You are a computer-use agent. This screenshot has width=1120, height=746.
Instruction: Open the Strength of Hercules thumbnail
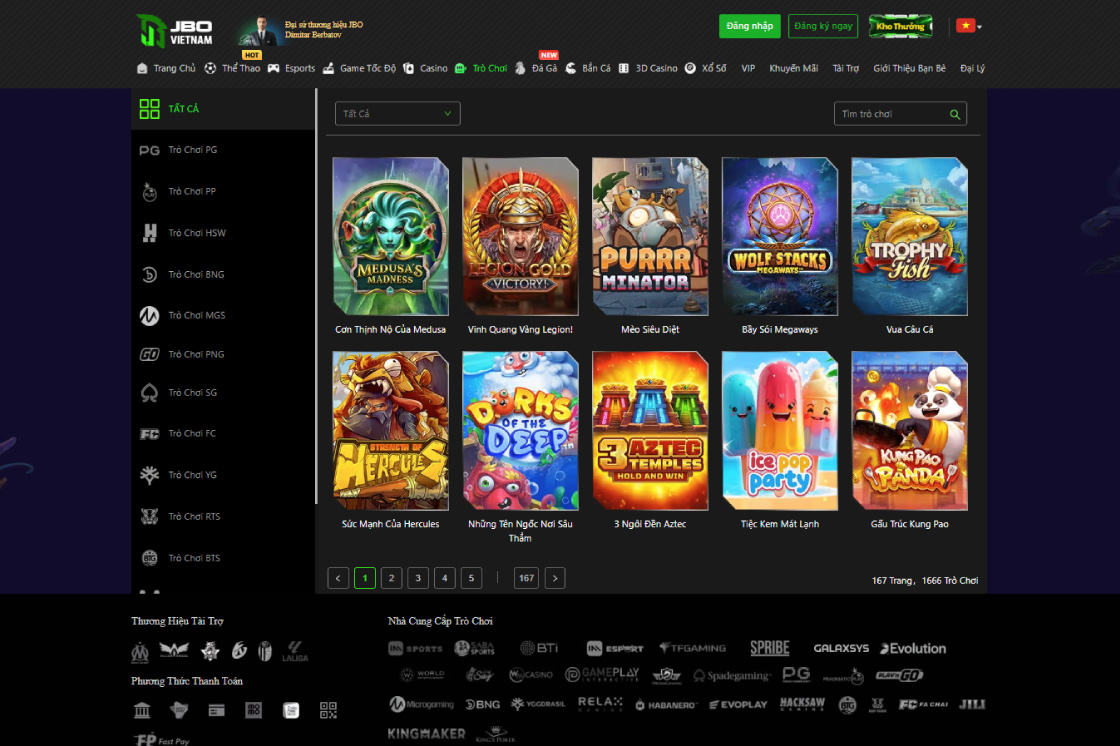pos(391,431)
